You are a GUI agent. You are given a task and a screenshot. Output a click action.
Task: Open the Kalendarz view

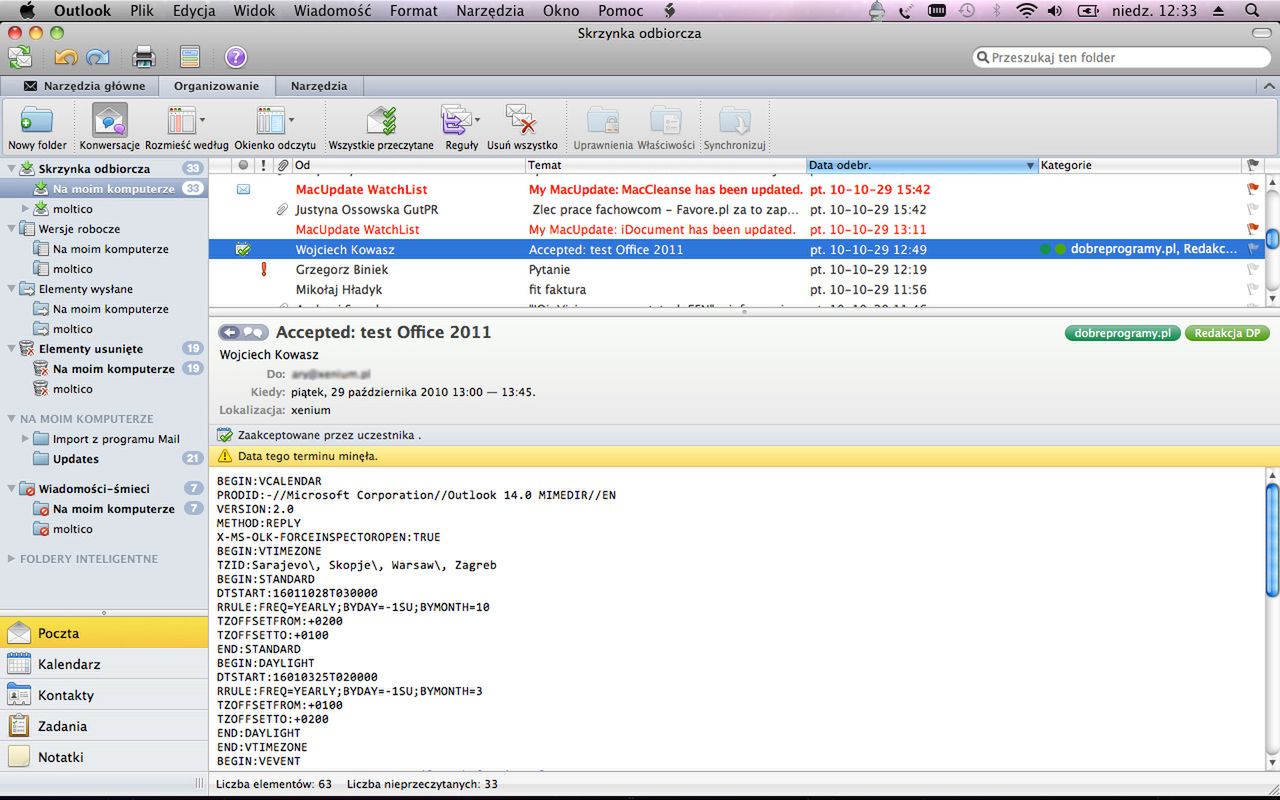pyautogui.click(x=104, y=664)
